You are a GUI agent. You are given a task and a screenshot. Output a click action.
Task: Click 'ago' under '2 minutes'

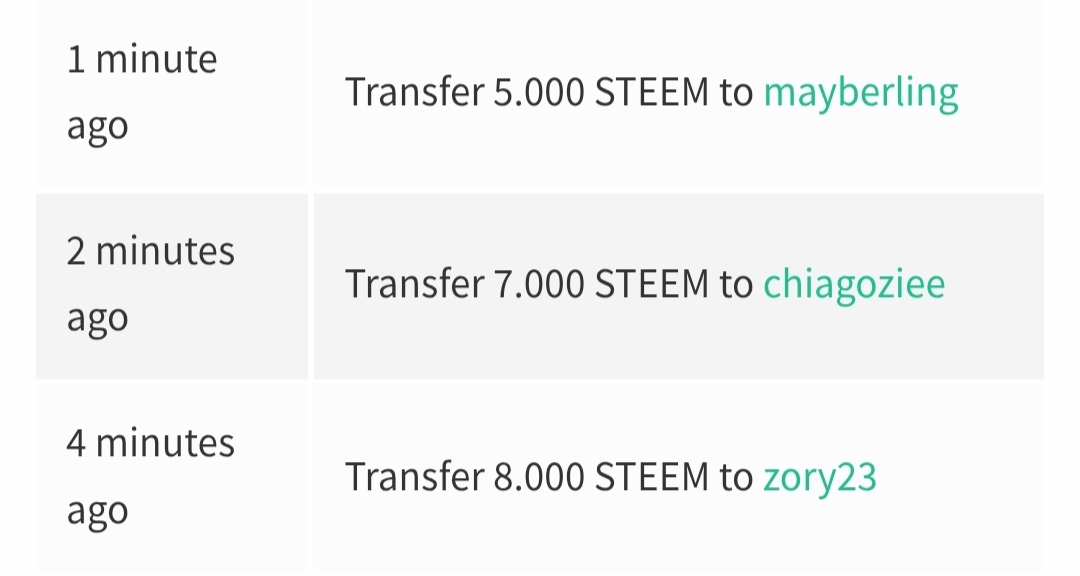[97, 320]
